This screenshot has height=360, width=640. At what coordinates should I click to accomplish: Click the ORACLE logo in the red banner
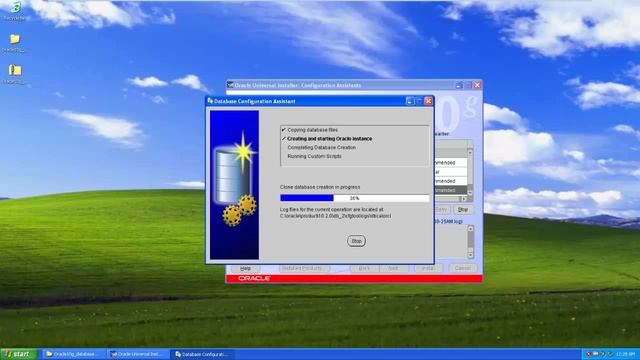coord(254,278)
